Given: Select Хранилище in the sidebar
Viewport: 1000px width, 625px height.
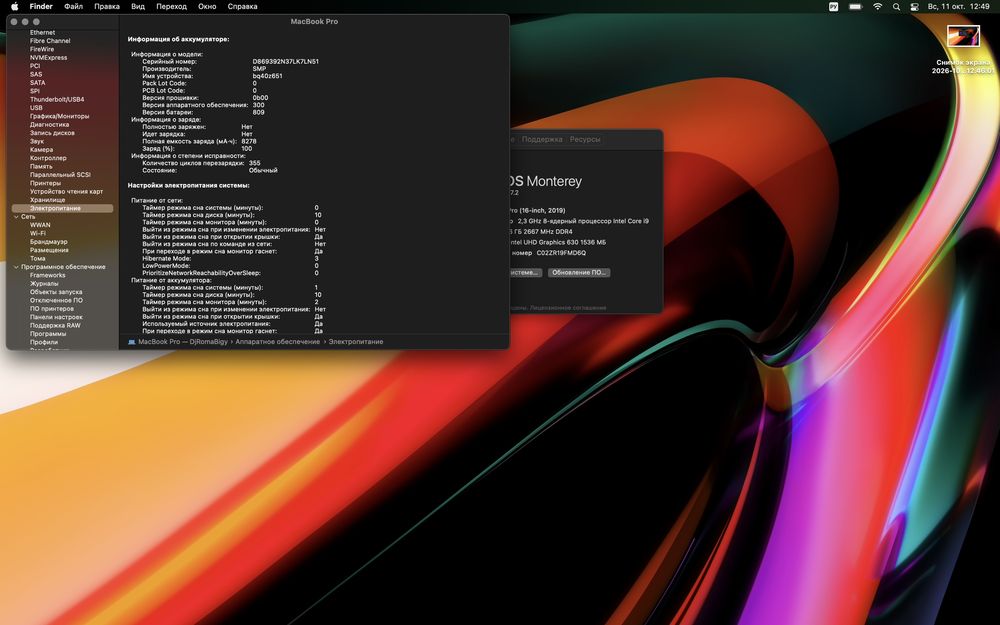Looking at the screenshot, I should 47,200.
